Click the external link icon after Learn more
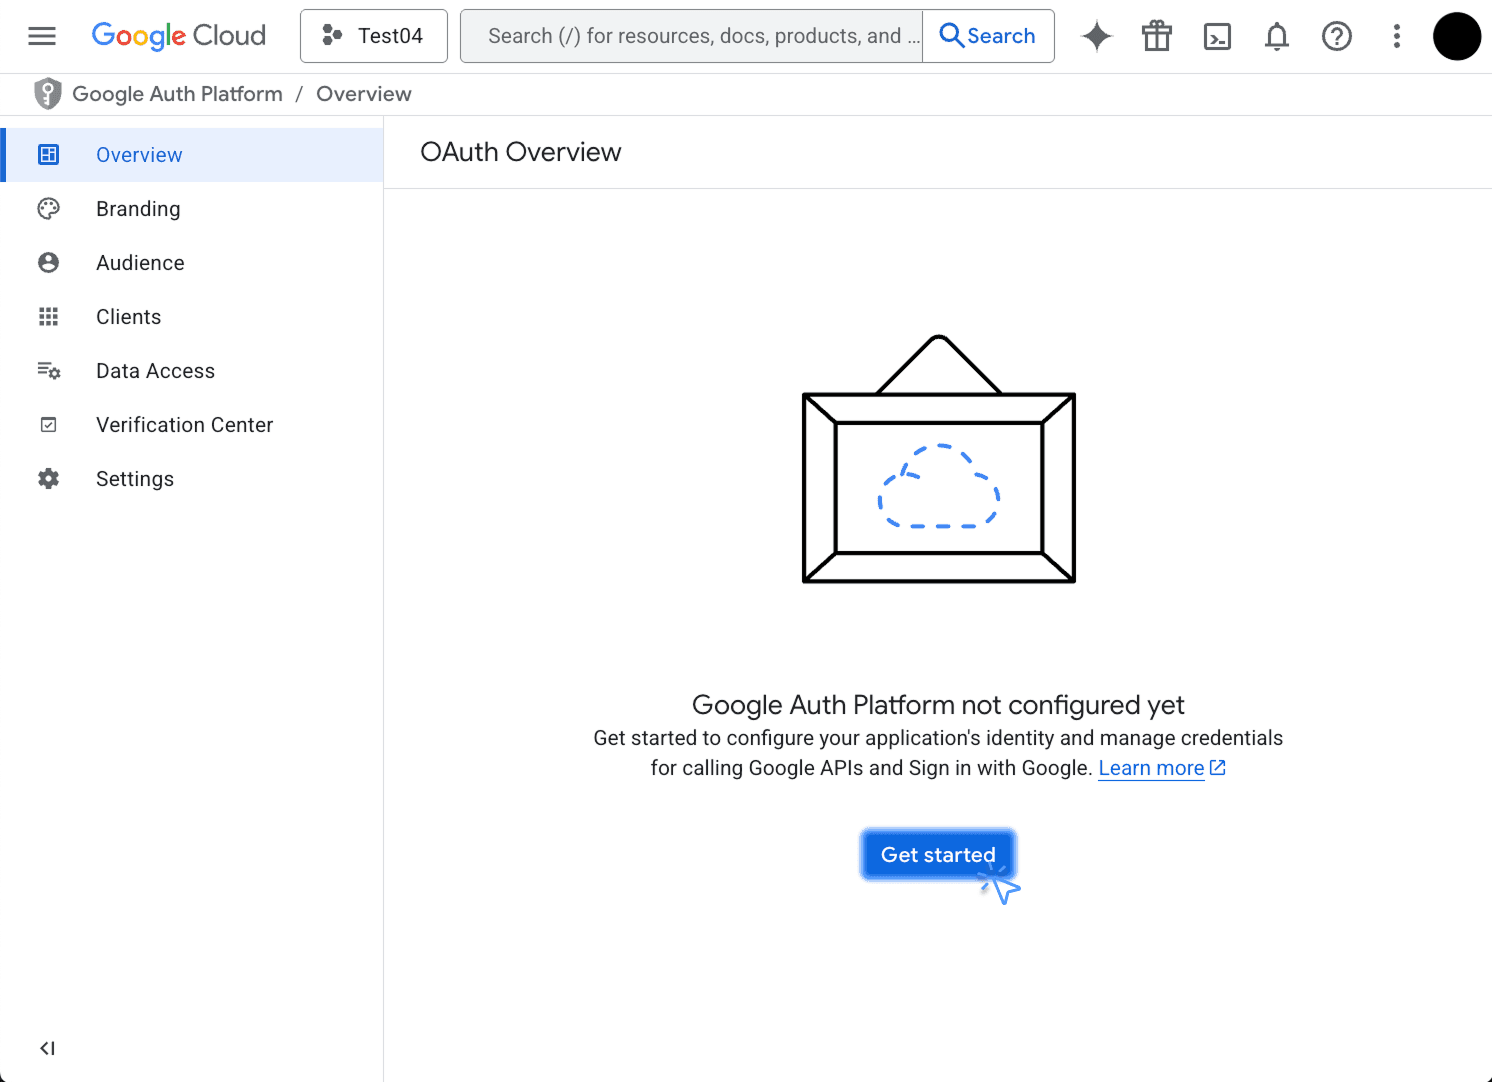The image size is (1492, 1082). pos(1218,767)
